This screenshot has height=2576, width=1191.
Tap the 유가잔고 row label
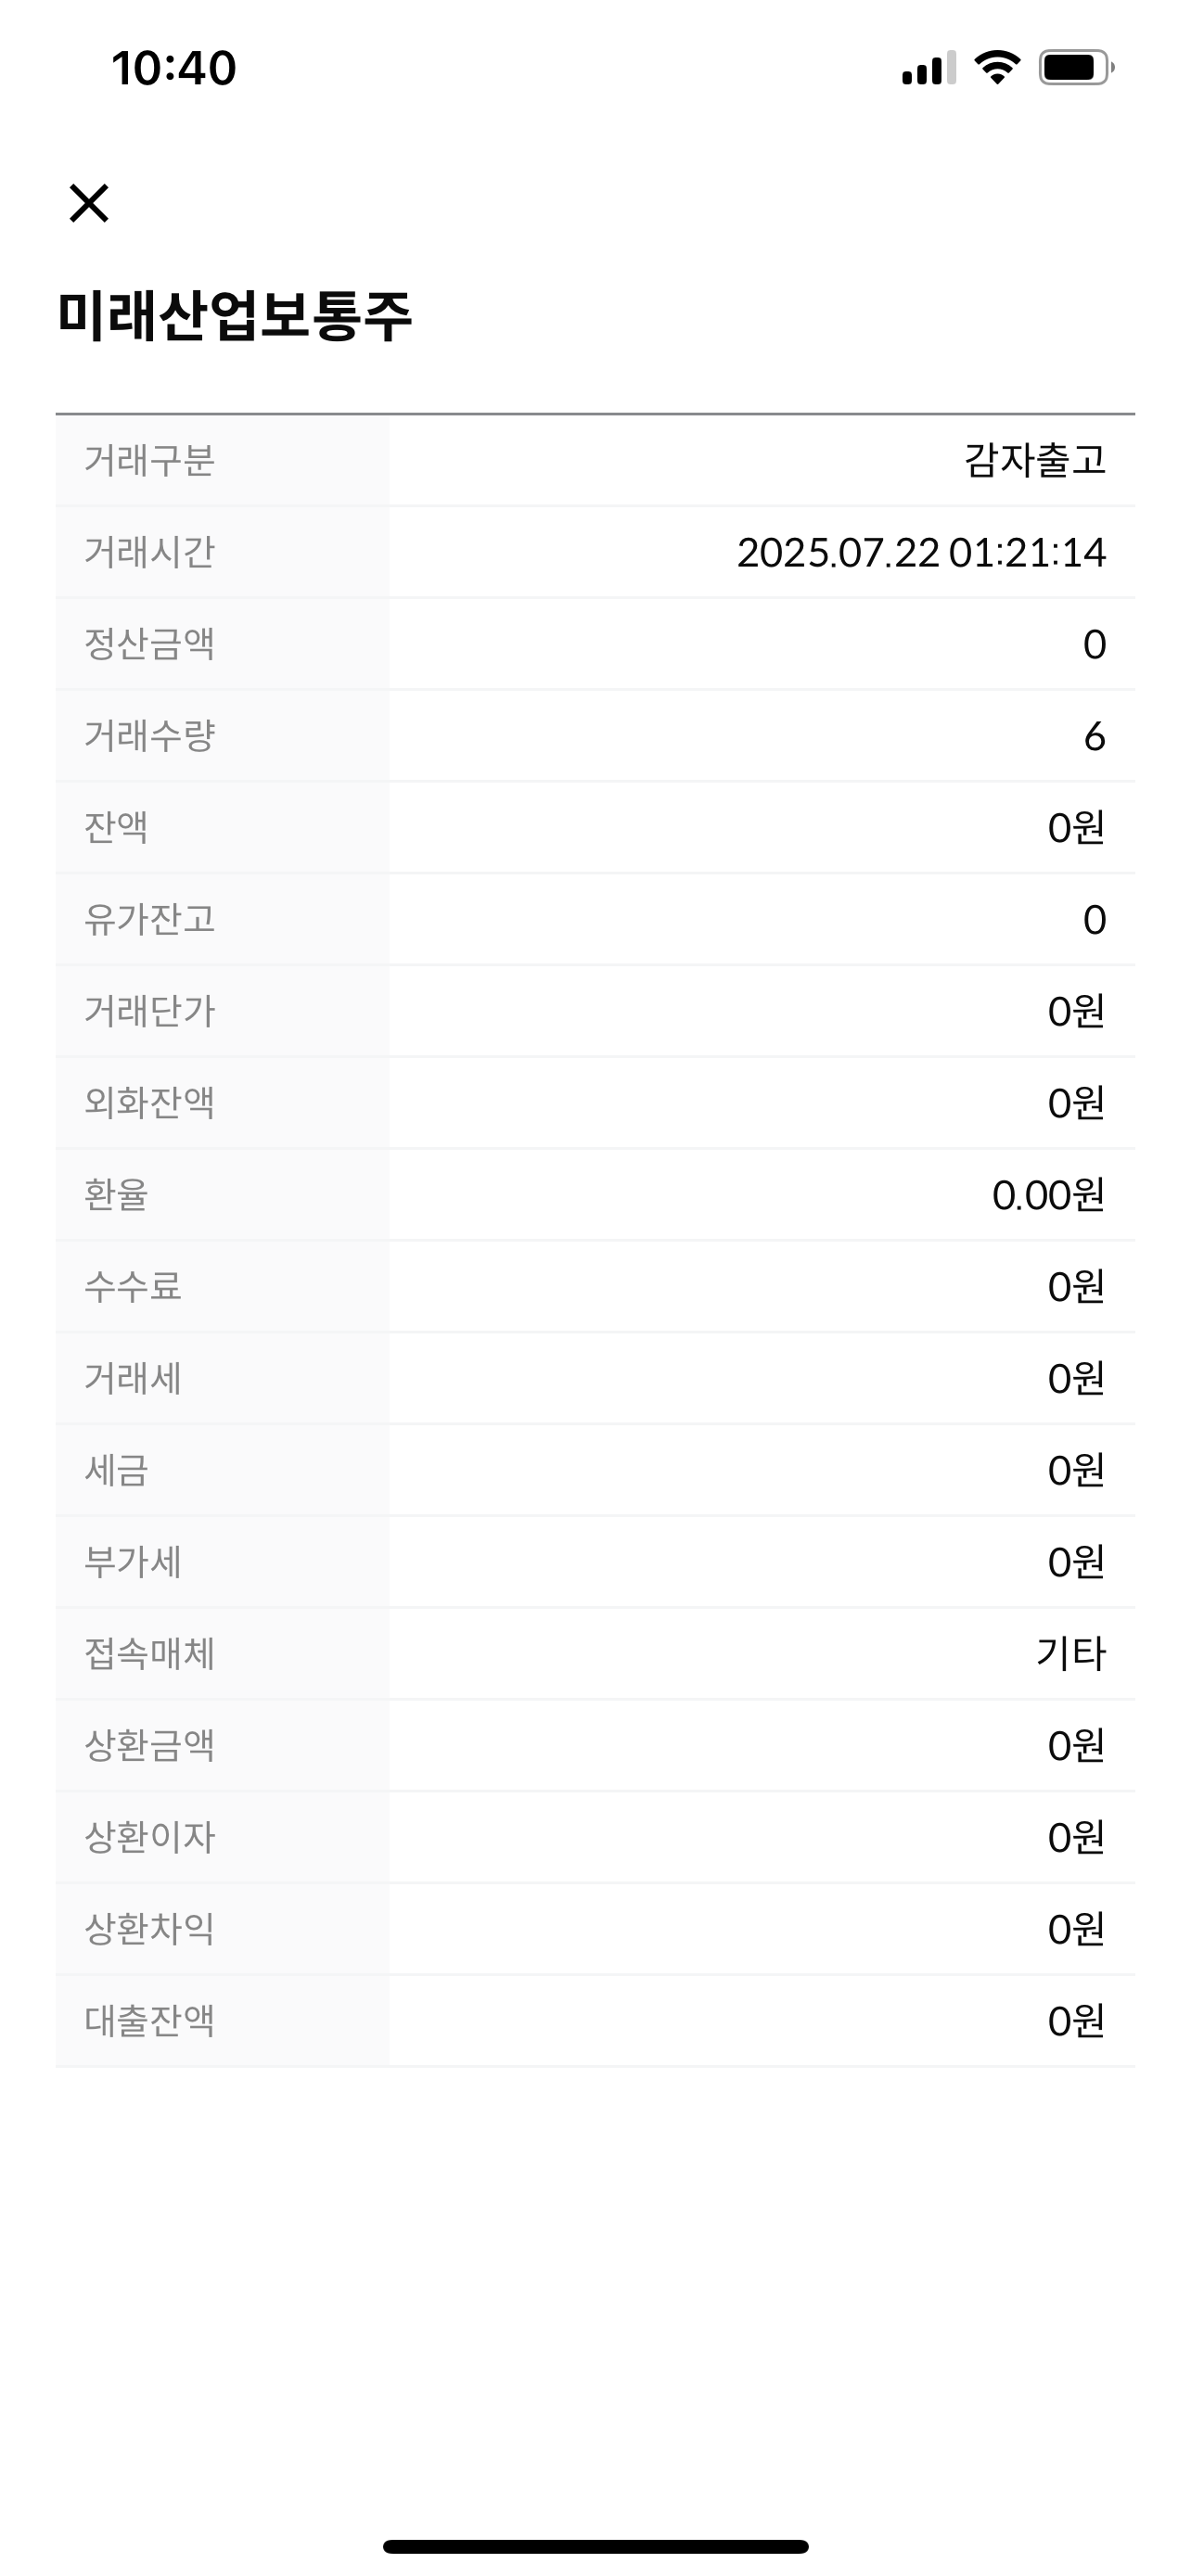coord(150,920)
